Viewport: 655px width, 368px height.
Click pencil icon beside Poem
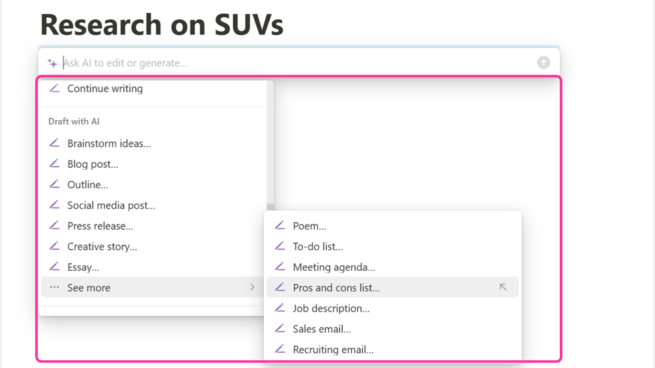[x=280, y=226]
